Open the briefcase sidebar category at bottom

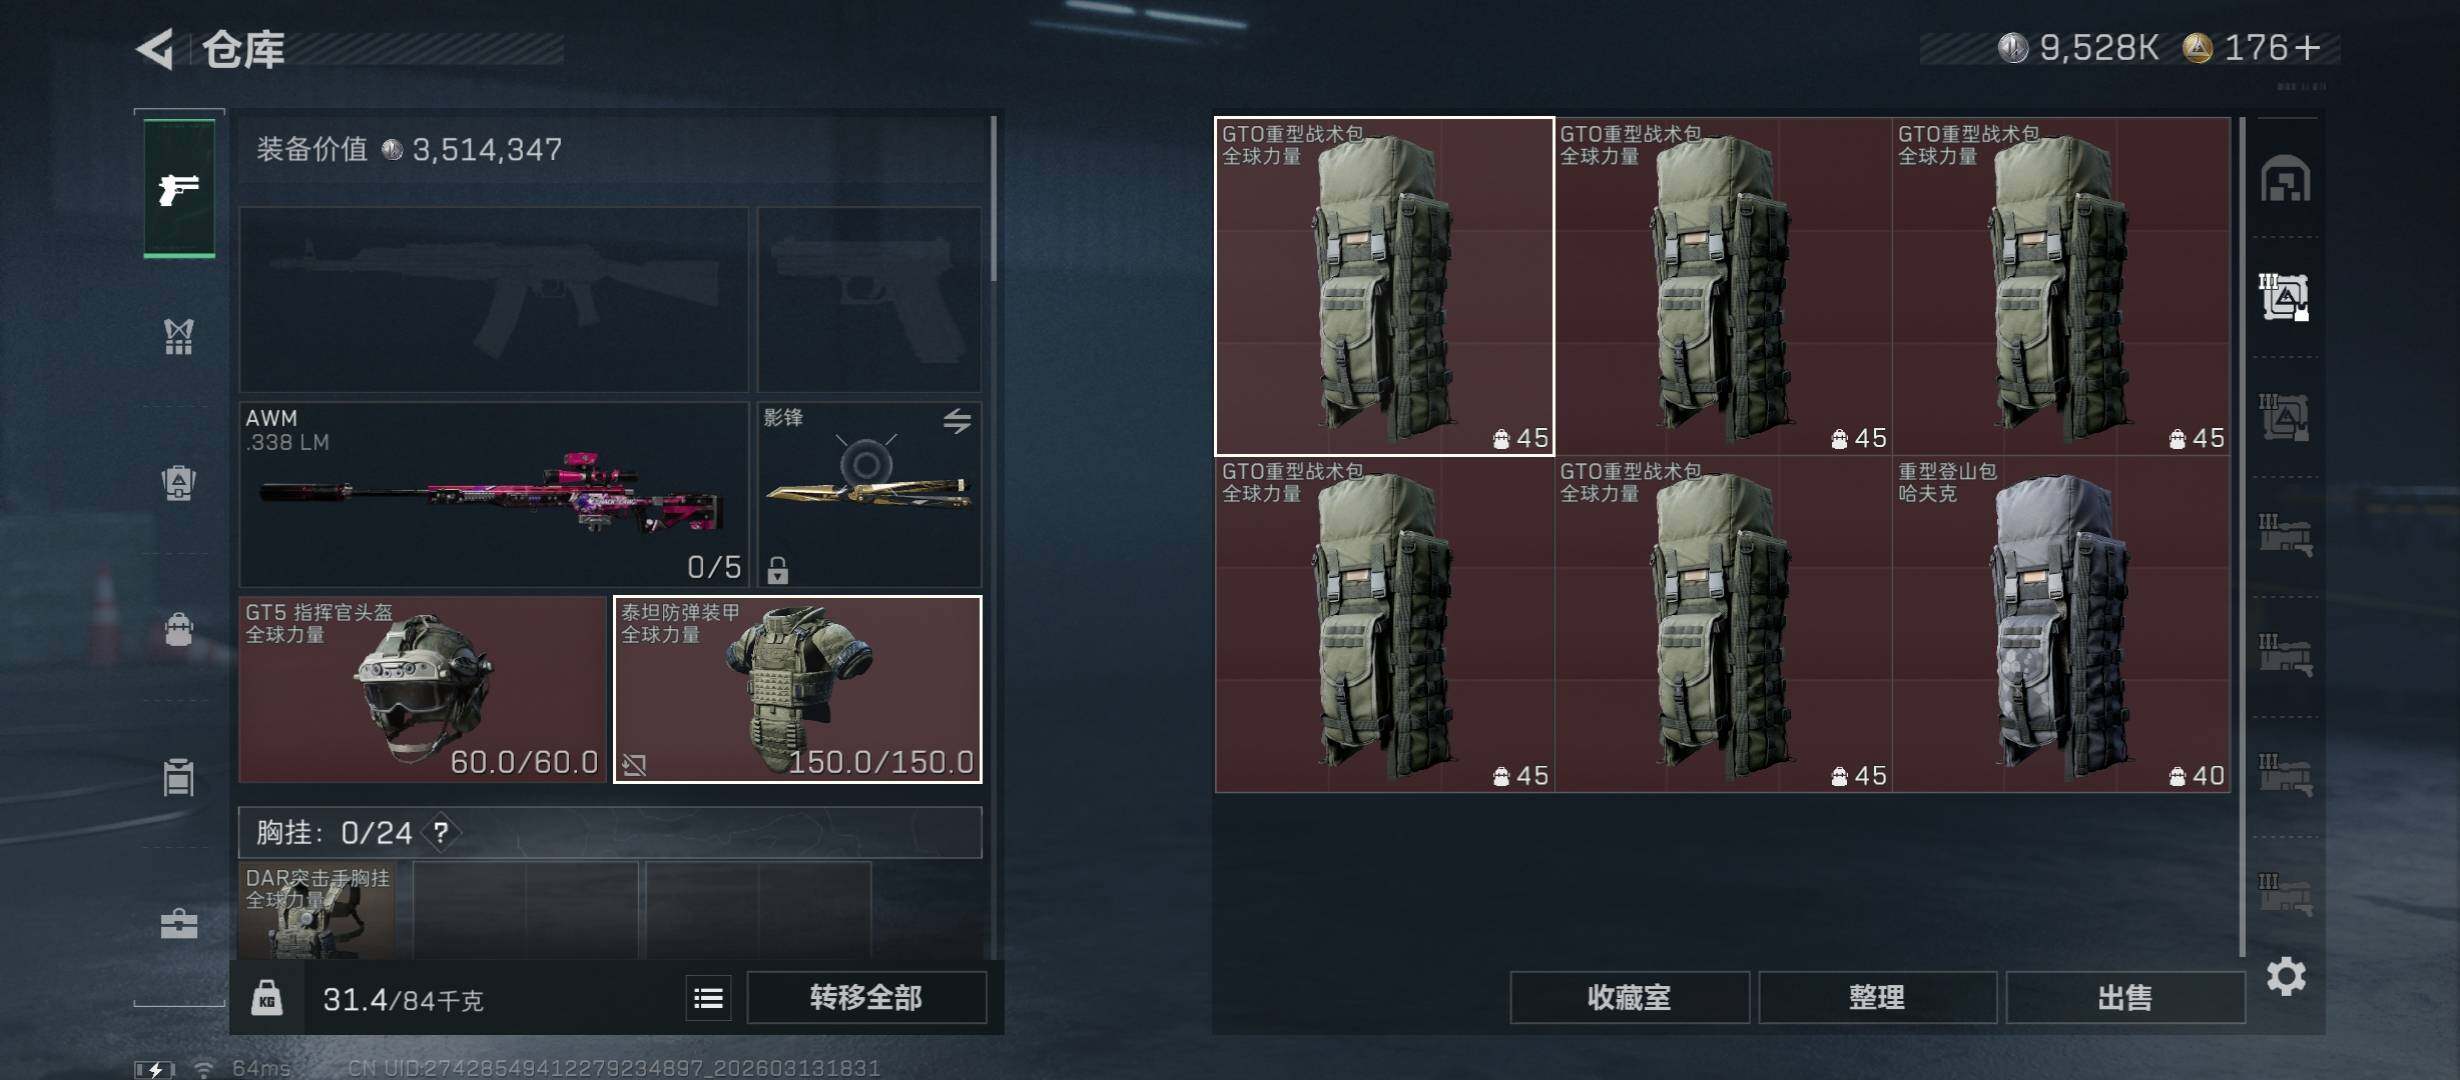click(x=179, y=923)
